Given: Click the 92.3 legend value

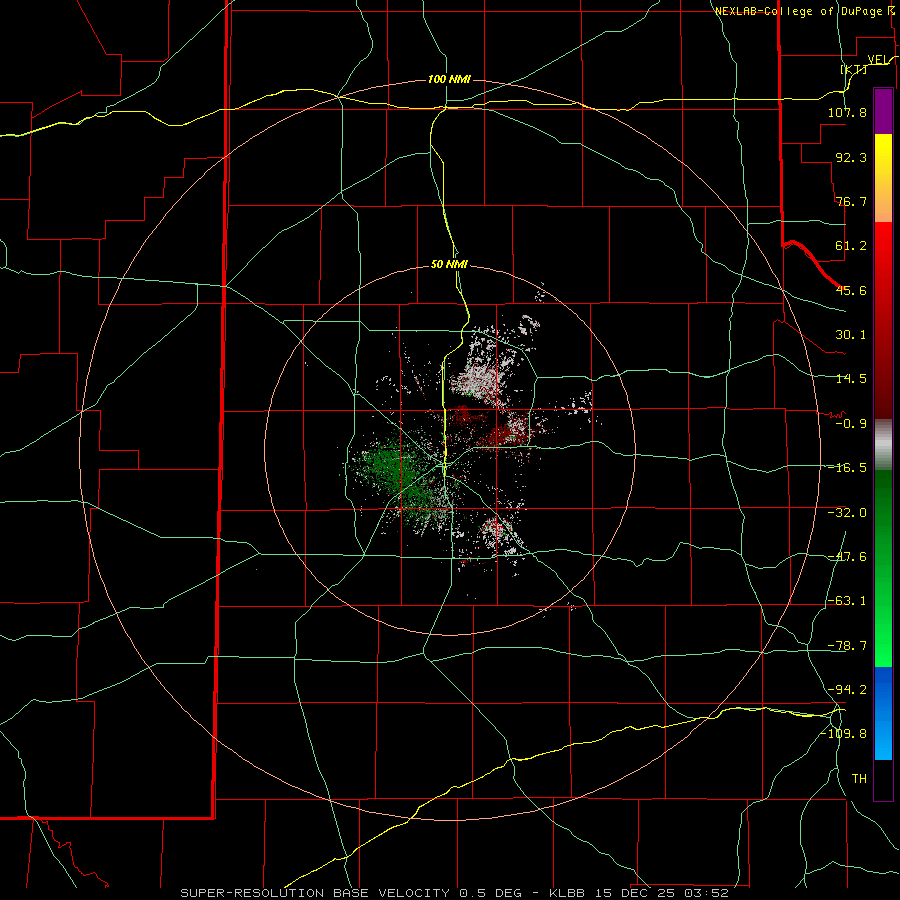Looking at the screenshot, I should (x=851, y=157).
